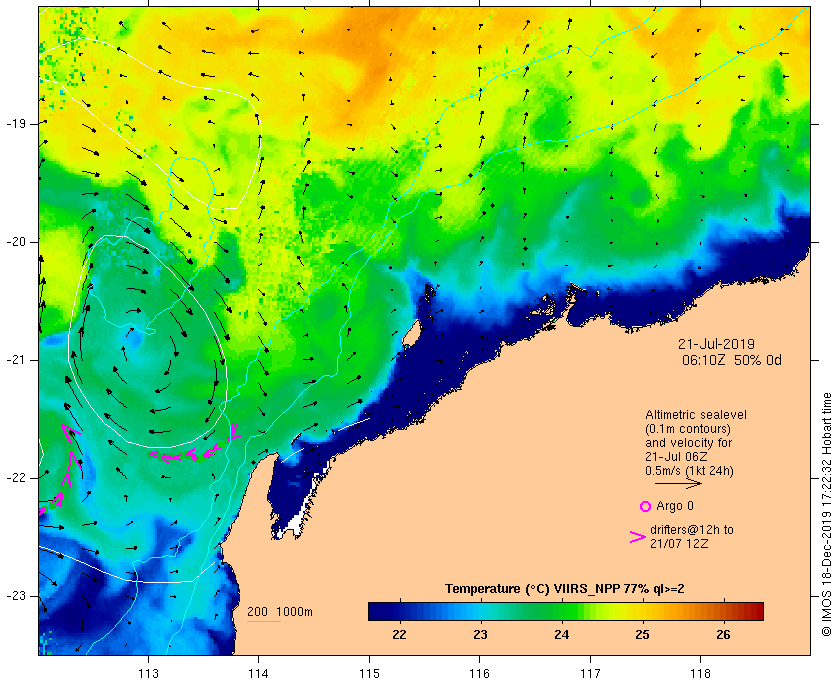Click the colorbar tick label 22

tap(399, 635)
